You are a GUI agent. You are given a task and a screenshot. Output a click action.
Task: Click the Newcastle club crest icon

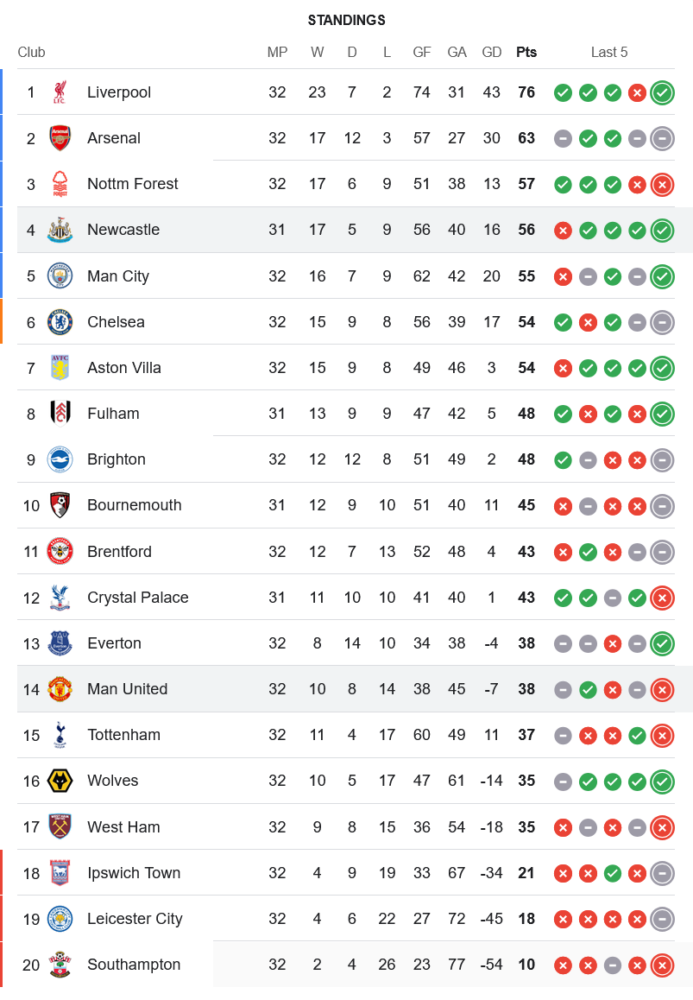[60, 230]
